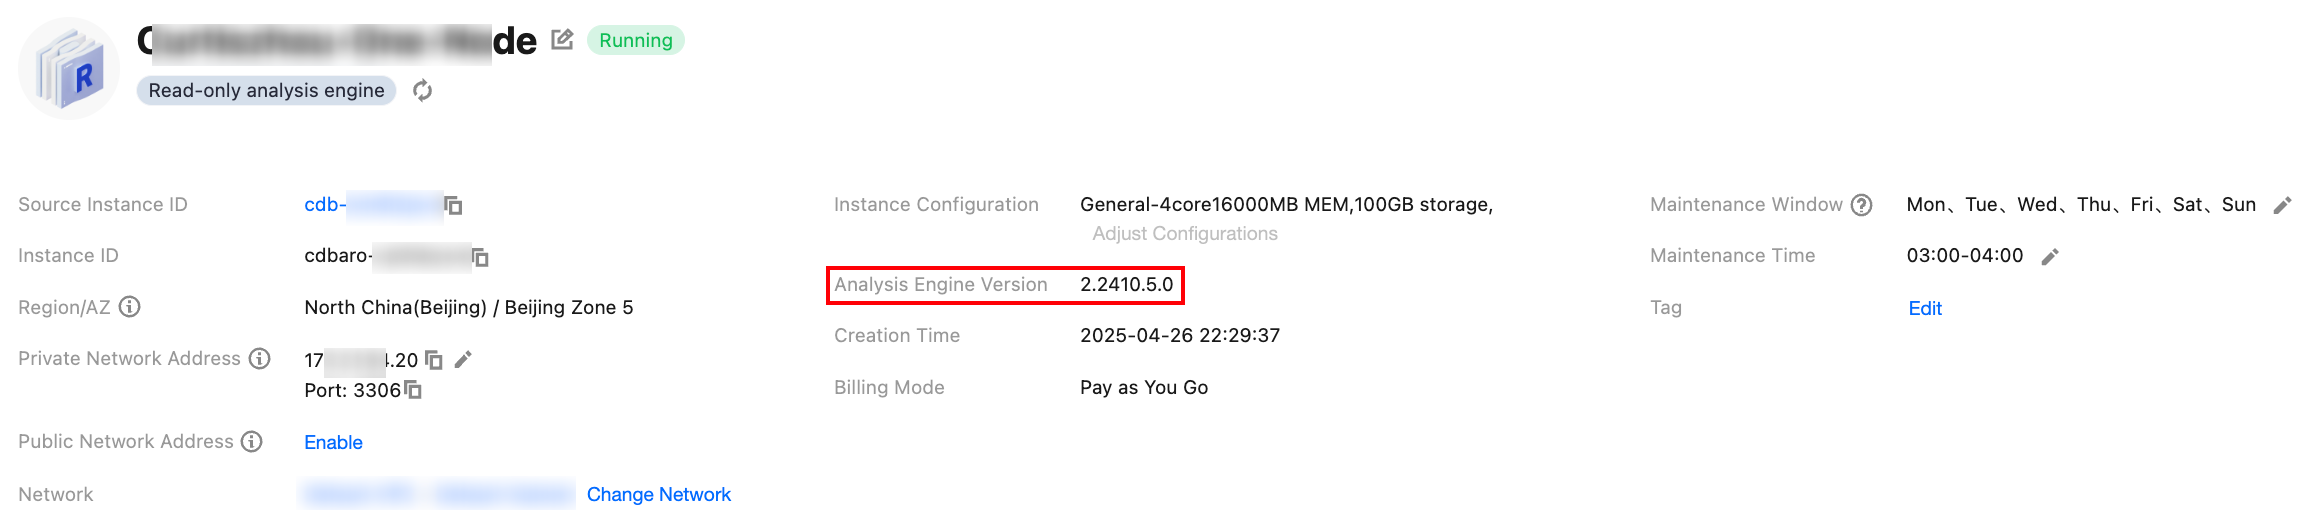Edit the Maintenance Window days
The height and width of the screenshot is (524, 2300).
point(2282,206)
